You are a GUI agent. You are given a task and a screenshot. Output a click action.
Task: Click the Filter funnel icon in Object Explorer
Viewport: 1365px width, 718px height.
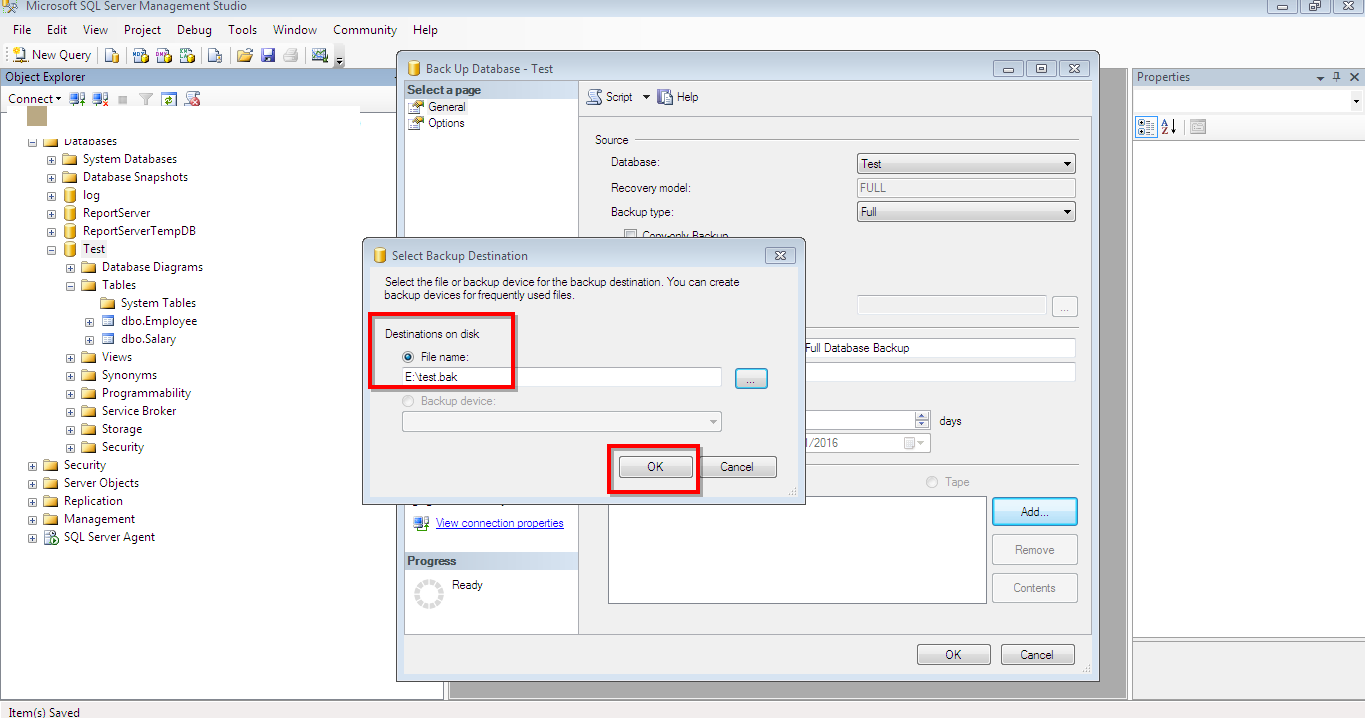tap(146, 99)
